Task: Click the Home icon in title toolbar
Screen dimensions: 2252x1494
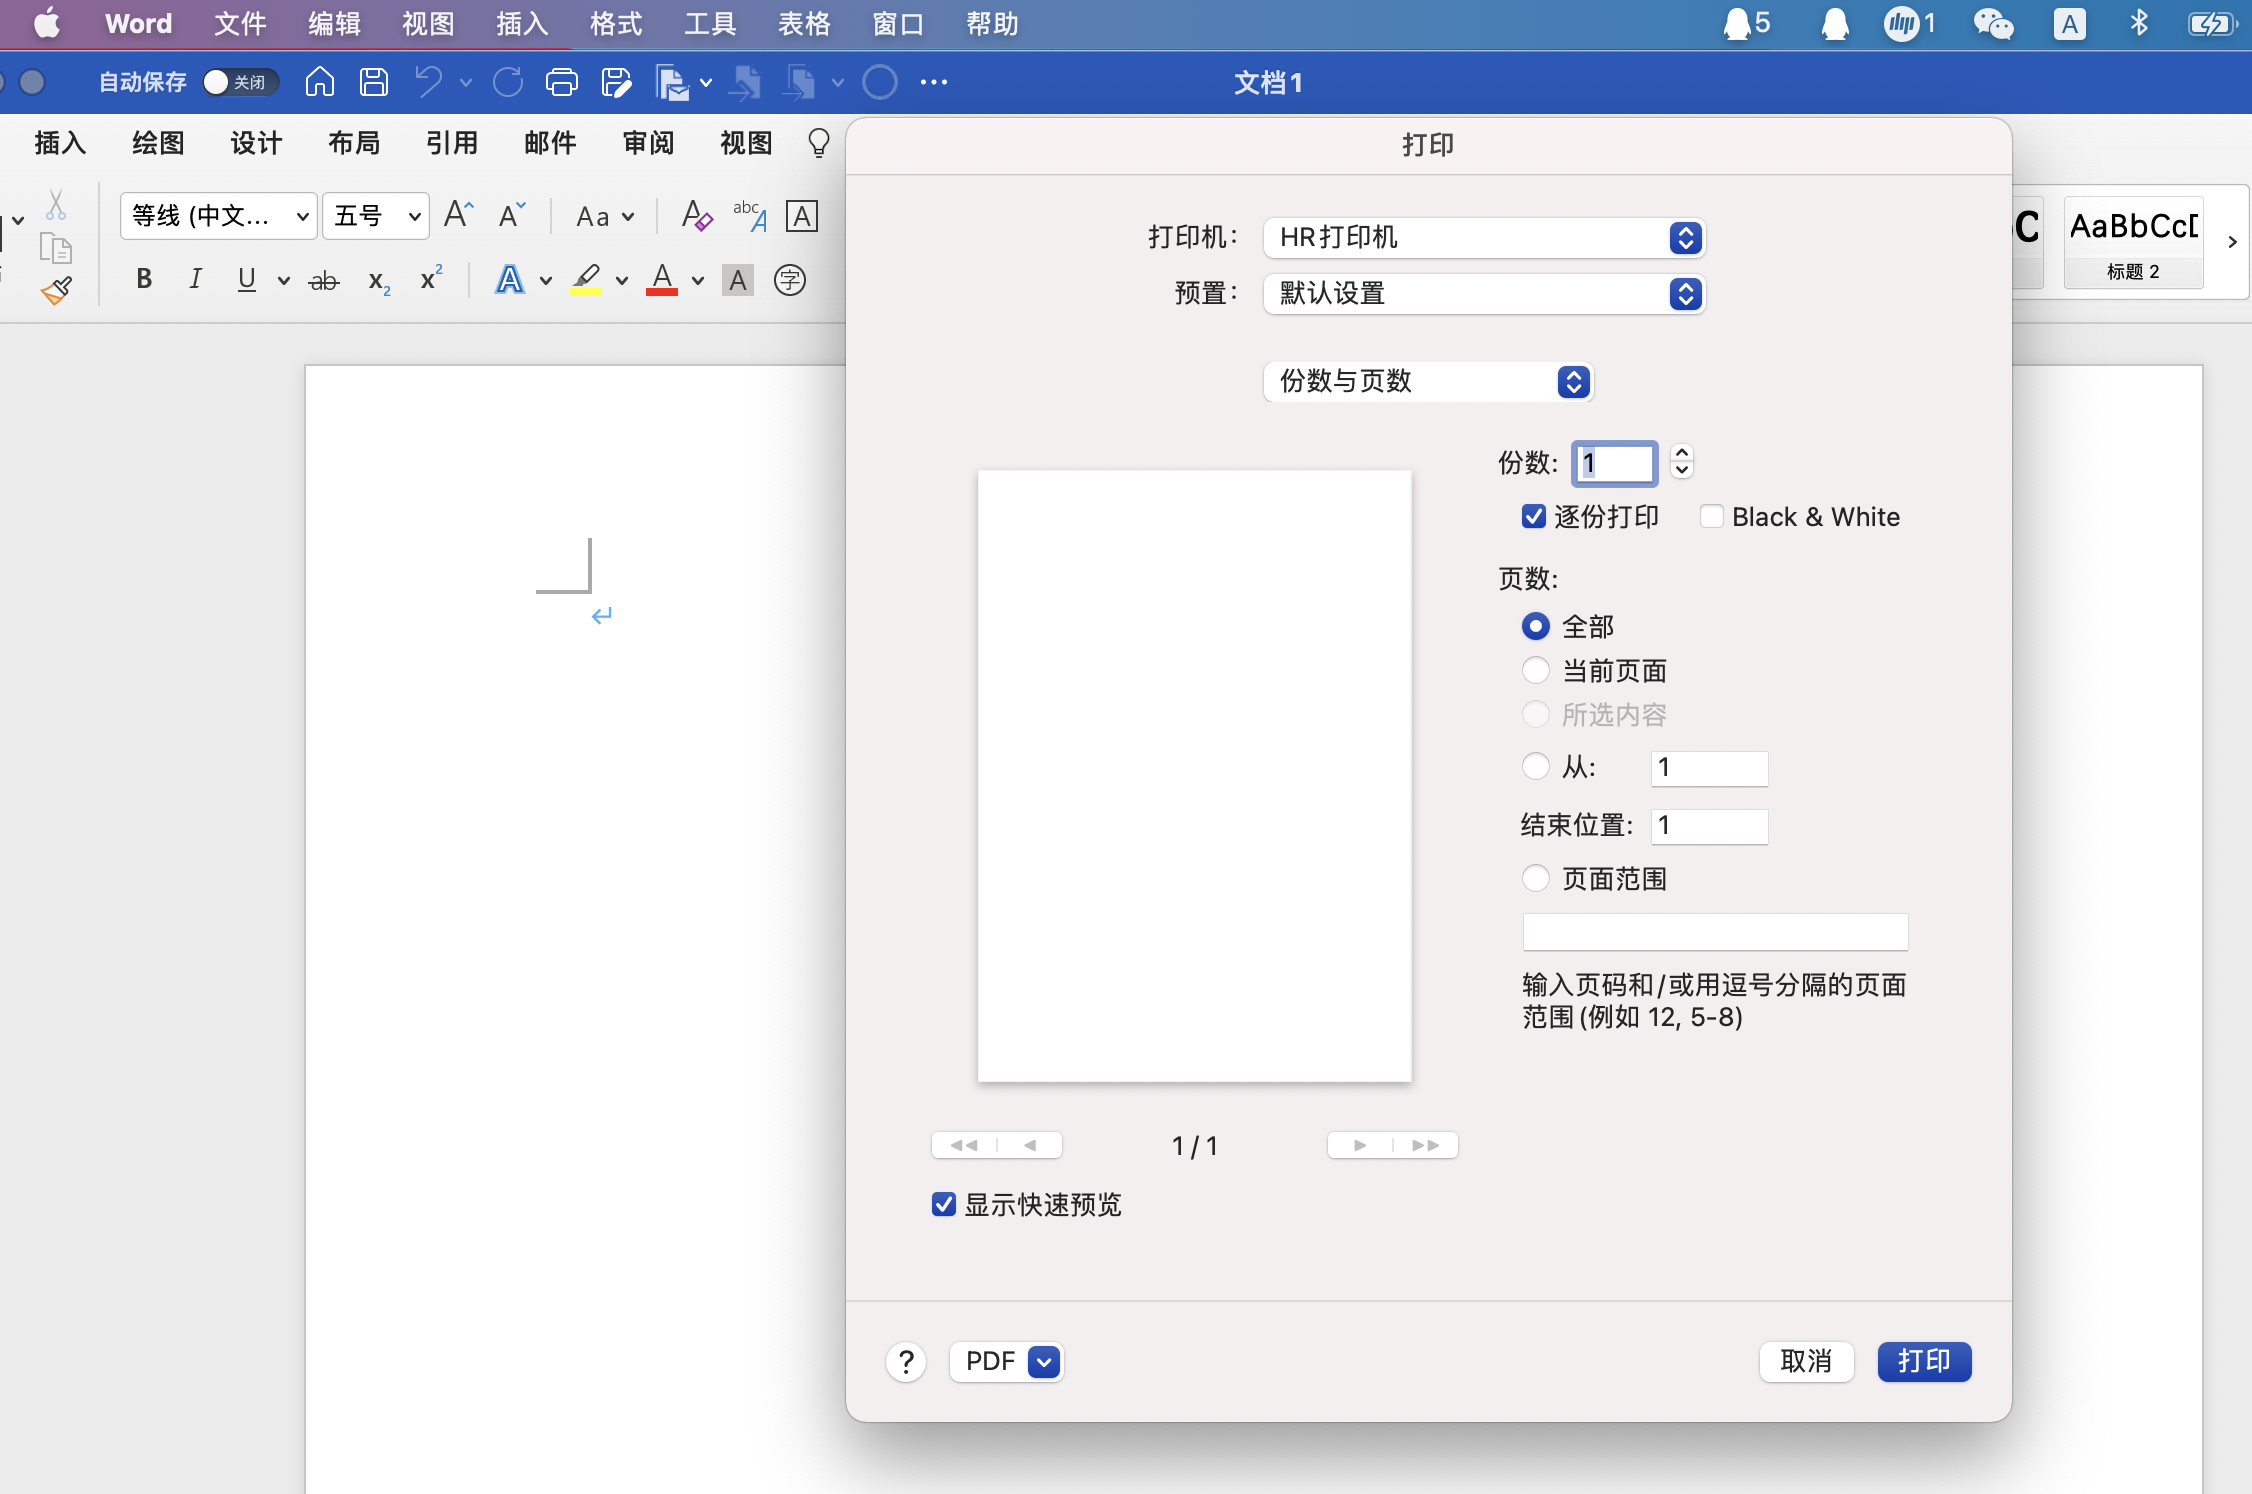Action: pos(319,82)
